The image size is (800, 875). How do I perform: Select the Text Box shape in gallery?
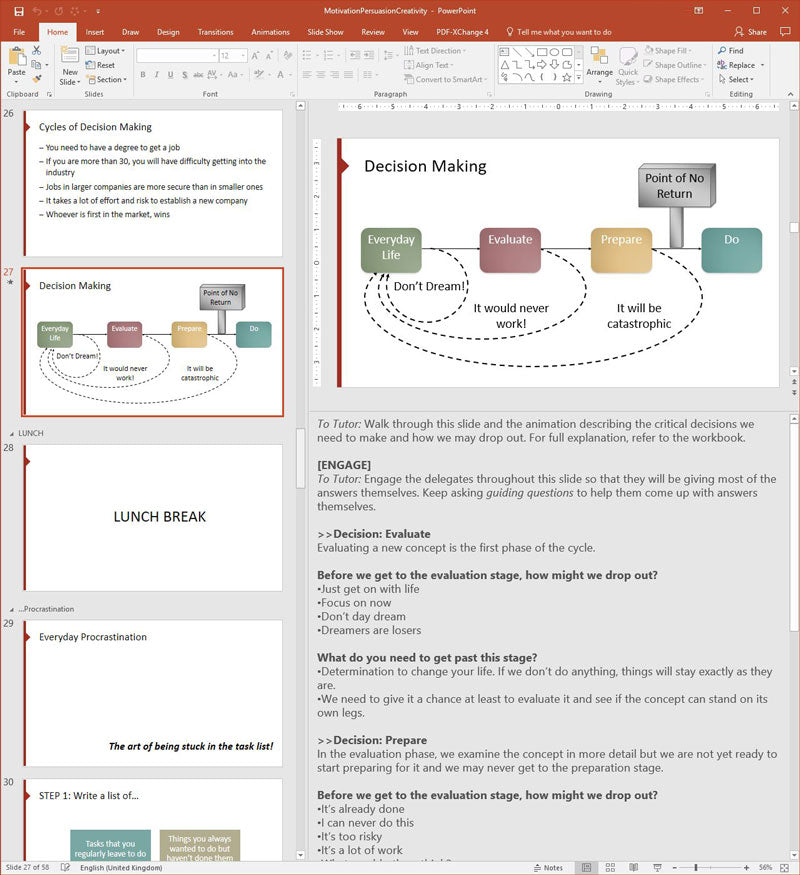(504, 52)
